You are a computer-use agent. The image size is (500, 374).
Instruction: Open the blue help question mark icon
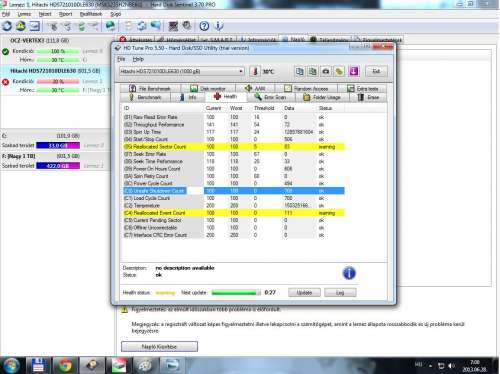tap(204, 26)
